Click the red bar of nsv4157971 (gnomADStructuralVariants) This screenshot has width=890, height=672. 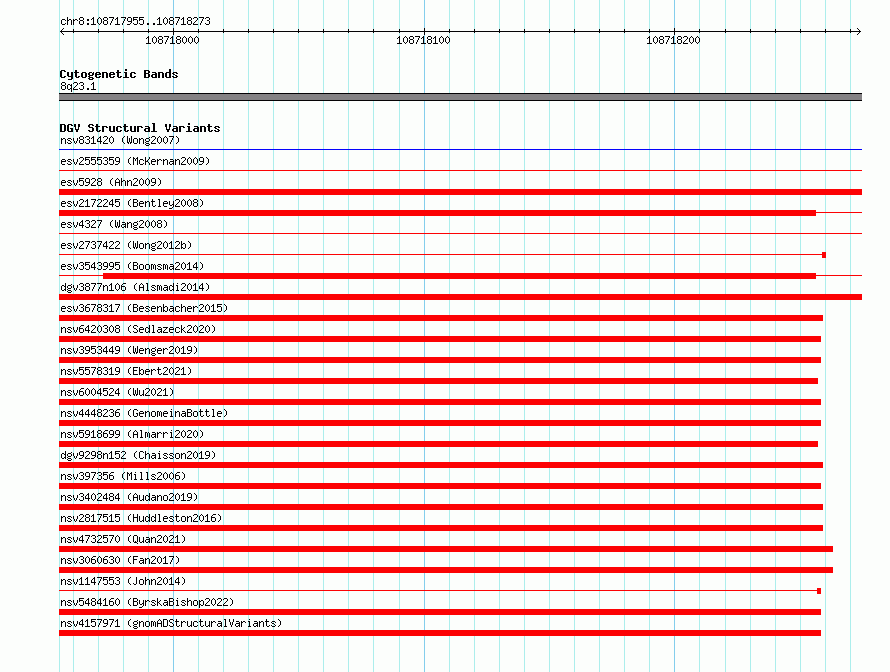[x=440, y=633]
